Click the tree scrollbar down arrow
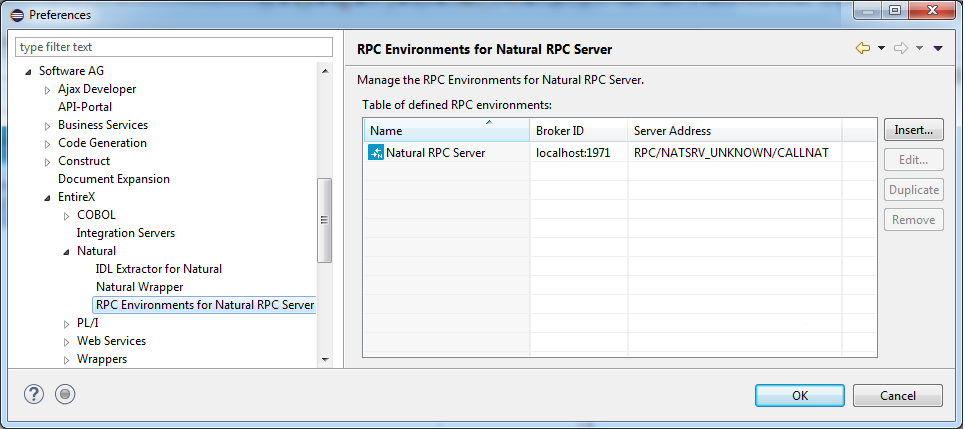The height and width of the screenshot is (429, 965). [x=325, y=359]
